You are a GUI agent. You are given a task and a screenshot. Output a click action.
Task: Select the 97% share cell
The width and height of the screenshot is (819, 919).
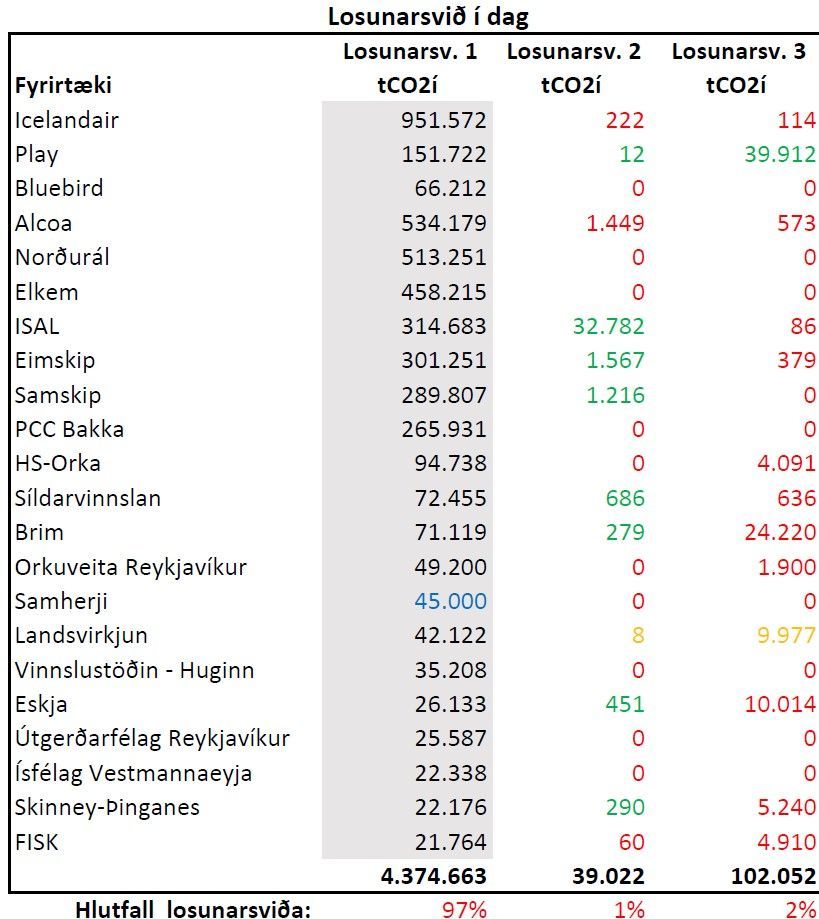click(x=464, y=909)
